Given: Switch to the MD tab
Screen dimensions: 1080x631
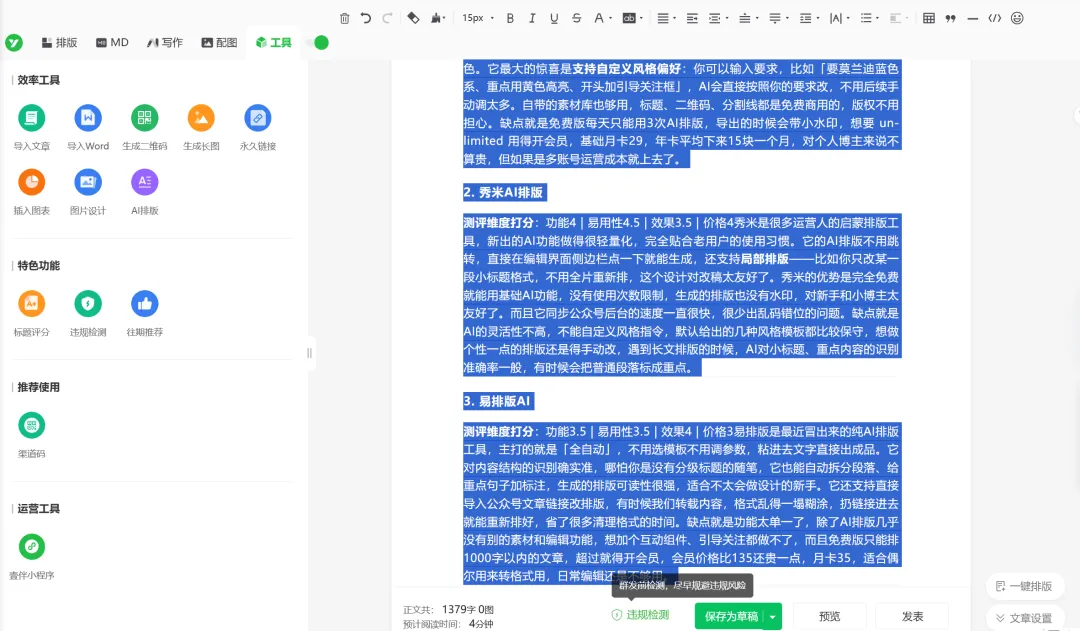Looking at the screenshot, I should [x=112, y=43].
